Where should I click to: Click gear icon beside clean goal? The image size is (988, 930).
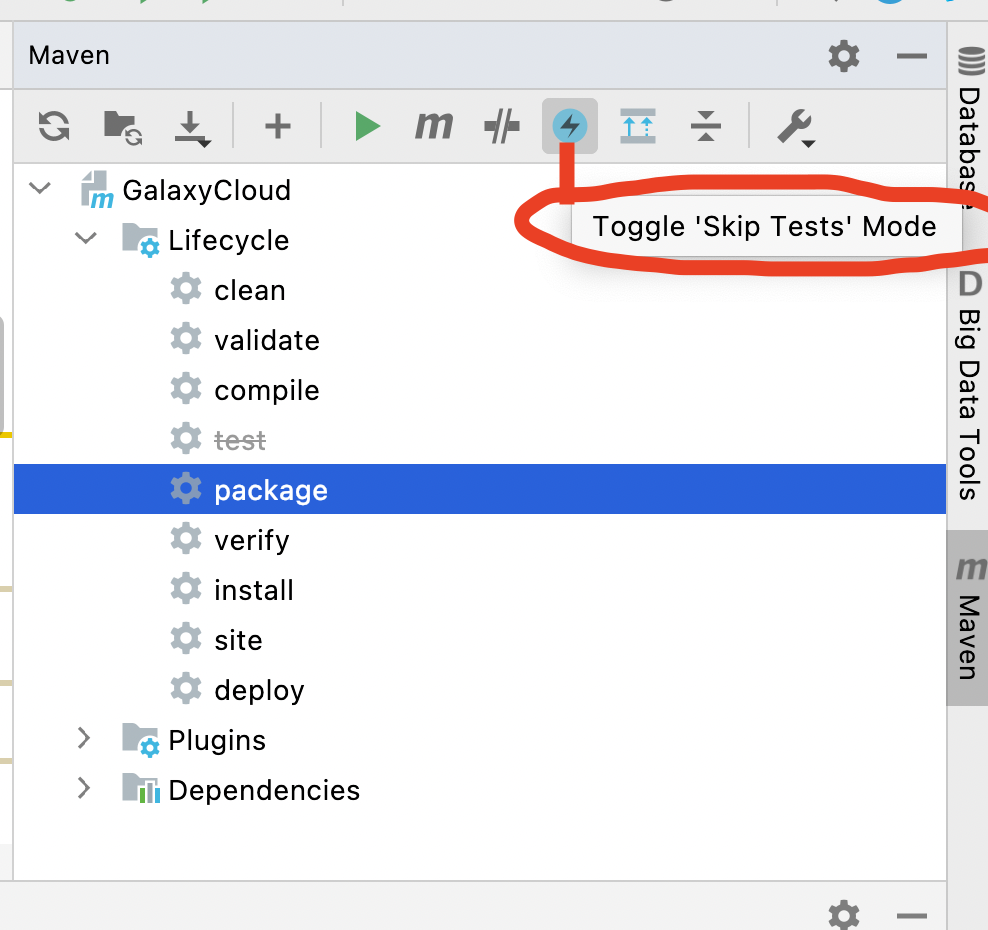click(186, 289)
